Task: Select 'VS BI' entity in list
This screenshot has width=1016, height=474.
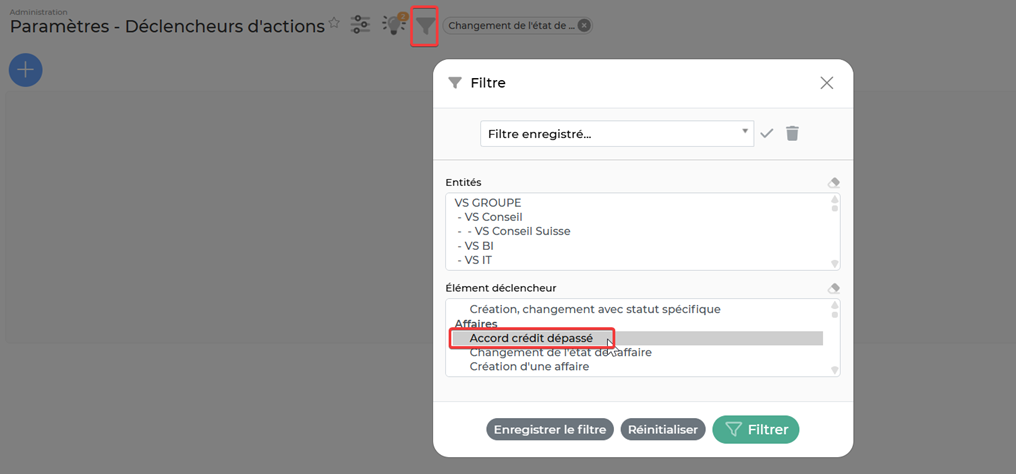Action: [x=479, y=246]
